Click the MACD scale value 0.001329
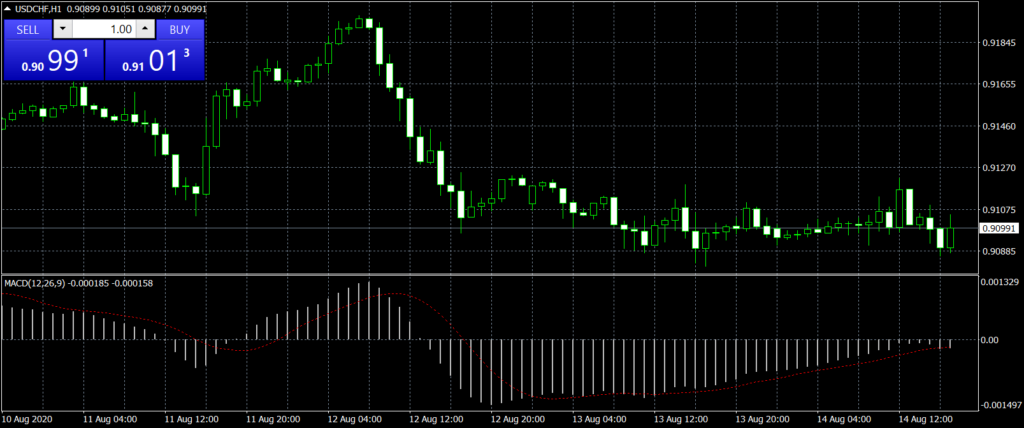The image size is (1024, 428). tap(998, 283)
